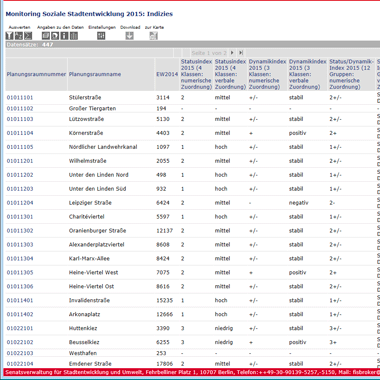Screen dimensions: 380x380
Task: Click the negativ value for Leipziger Straße
Action: 299,203
